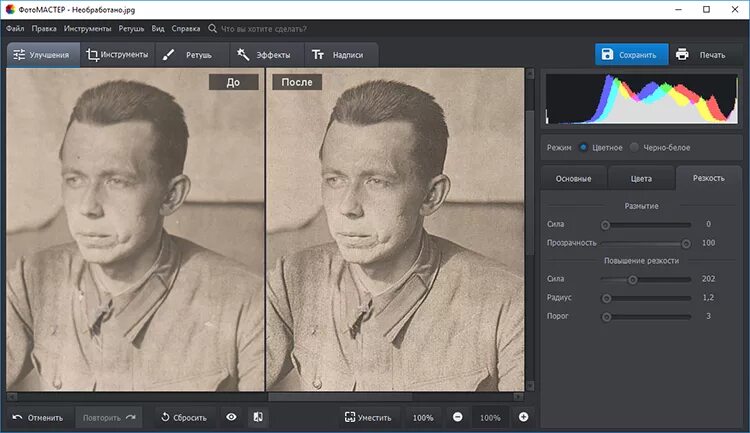Screen dimensions: 750x433
Task: Open the Файл menu
Action: (15, 29)
